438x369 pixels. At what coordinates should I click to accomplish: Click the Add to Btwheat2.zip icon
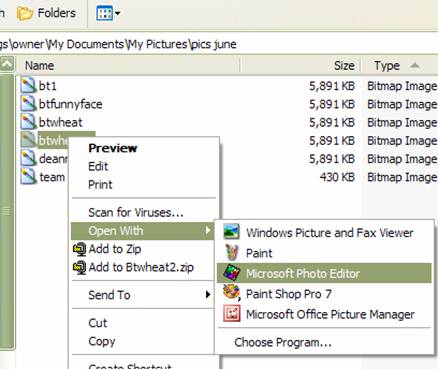click(x=80, y=267)
